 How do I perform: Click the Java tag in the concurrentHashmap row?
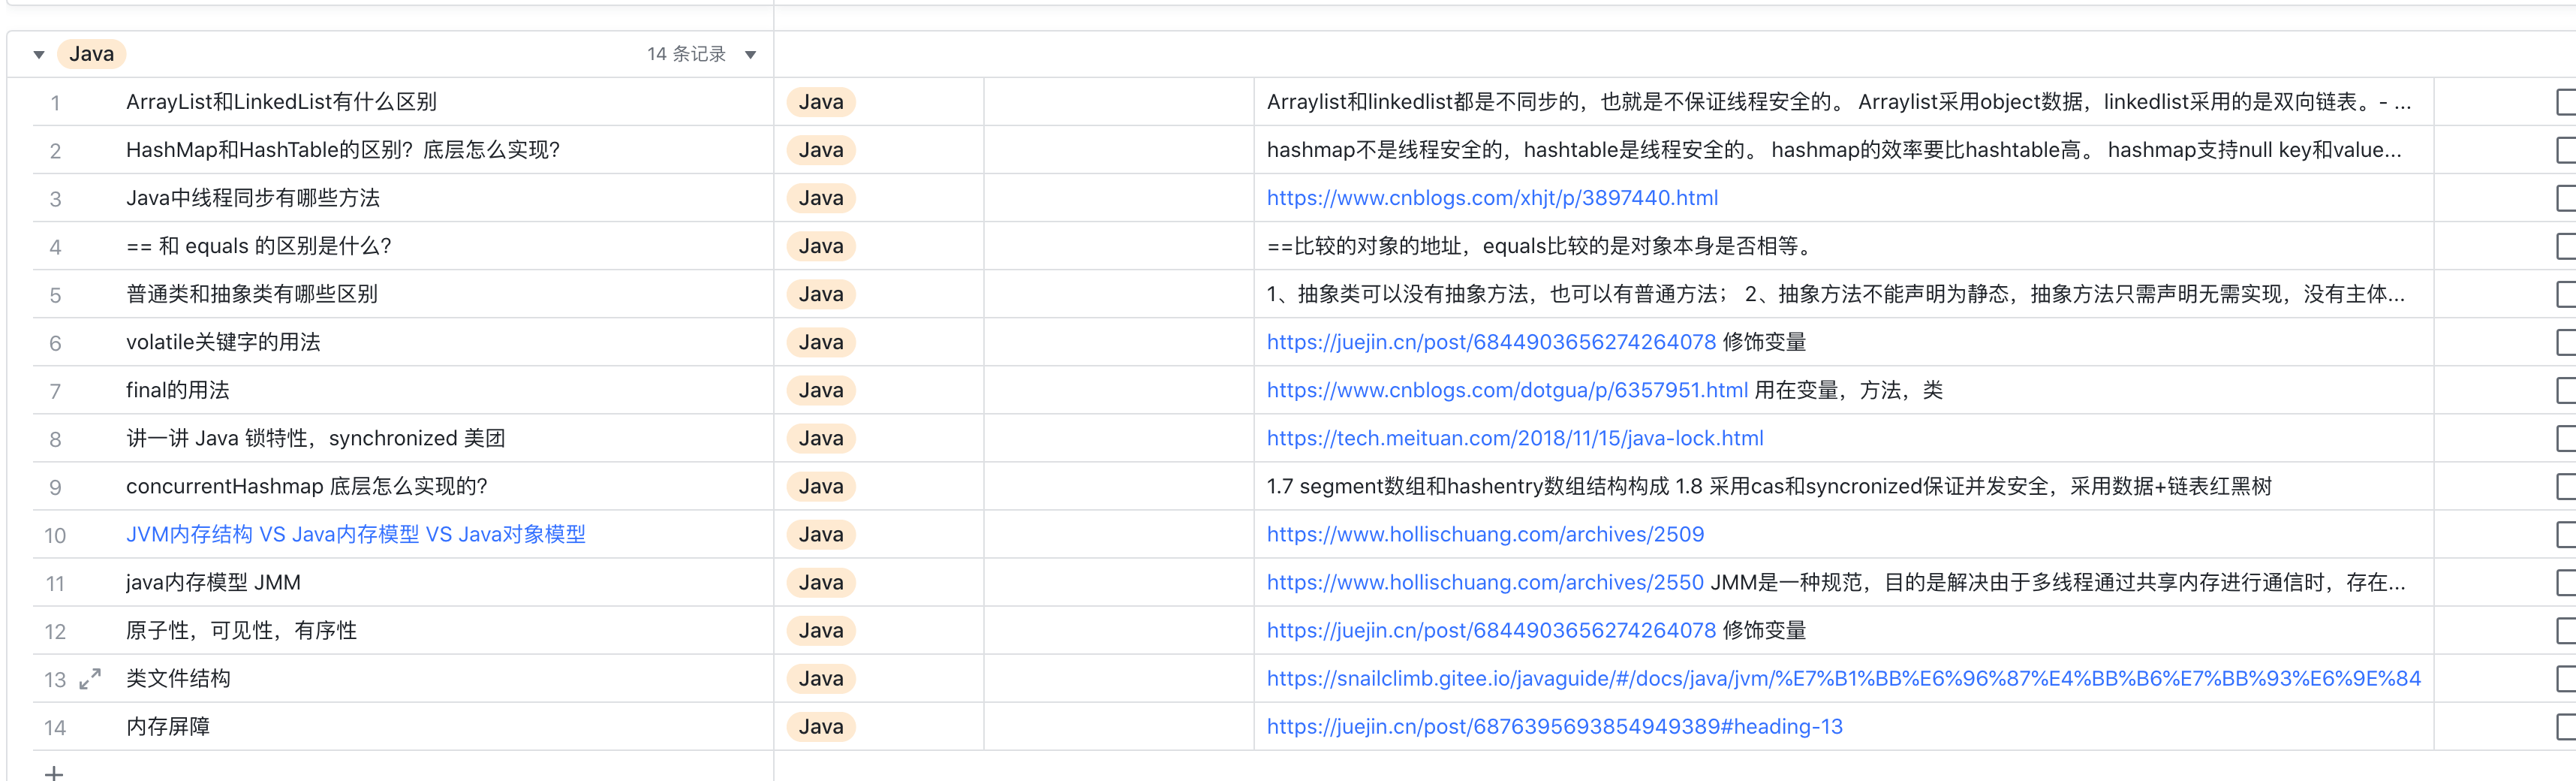[821, 486]
